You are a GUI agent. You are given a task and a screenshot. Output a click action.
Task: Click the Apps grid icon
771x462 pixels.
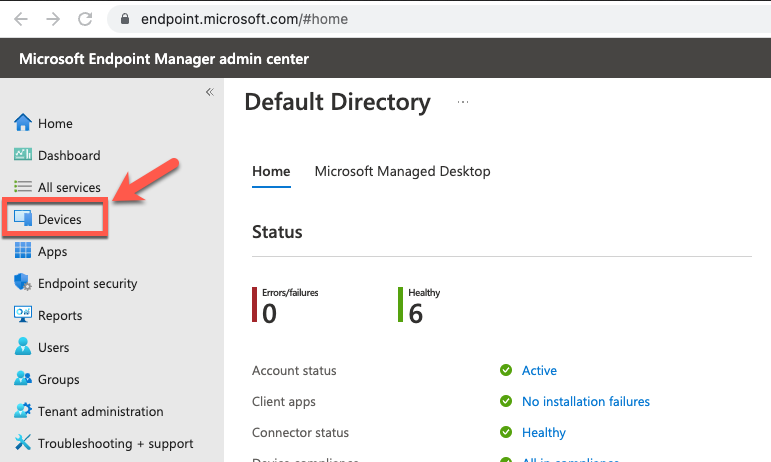click(x=23, y=251)
